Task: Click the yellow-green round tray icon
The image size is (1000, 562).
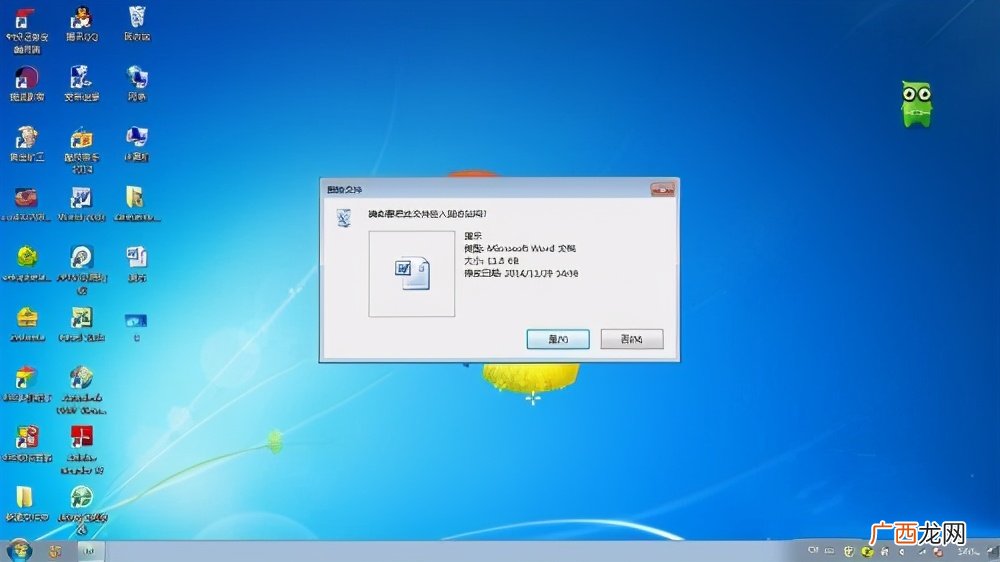Action: click(867, 551)
